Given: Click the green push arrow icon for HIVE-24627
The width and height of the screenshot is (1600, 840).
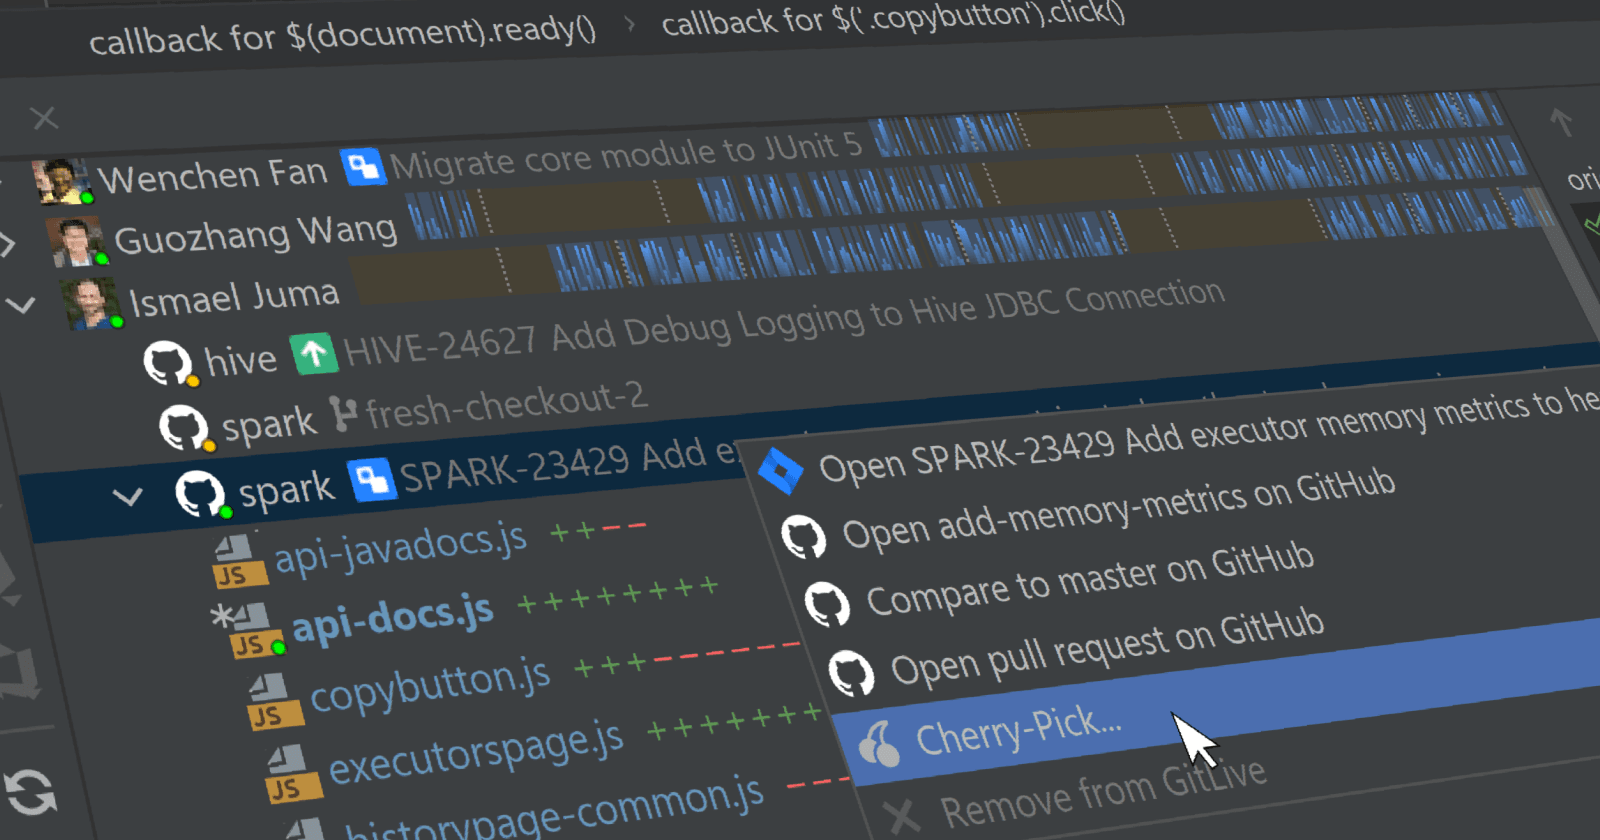Looking at the screenshot, I should coord(314,354).
